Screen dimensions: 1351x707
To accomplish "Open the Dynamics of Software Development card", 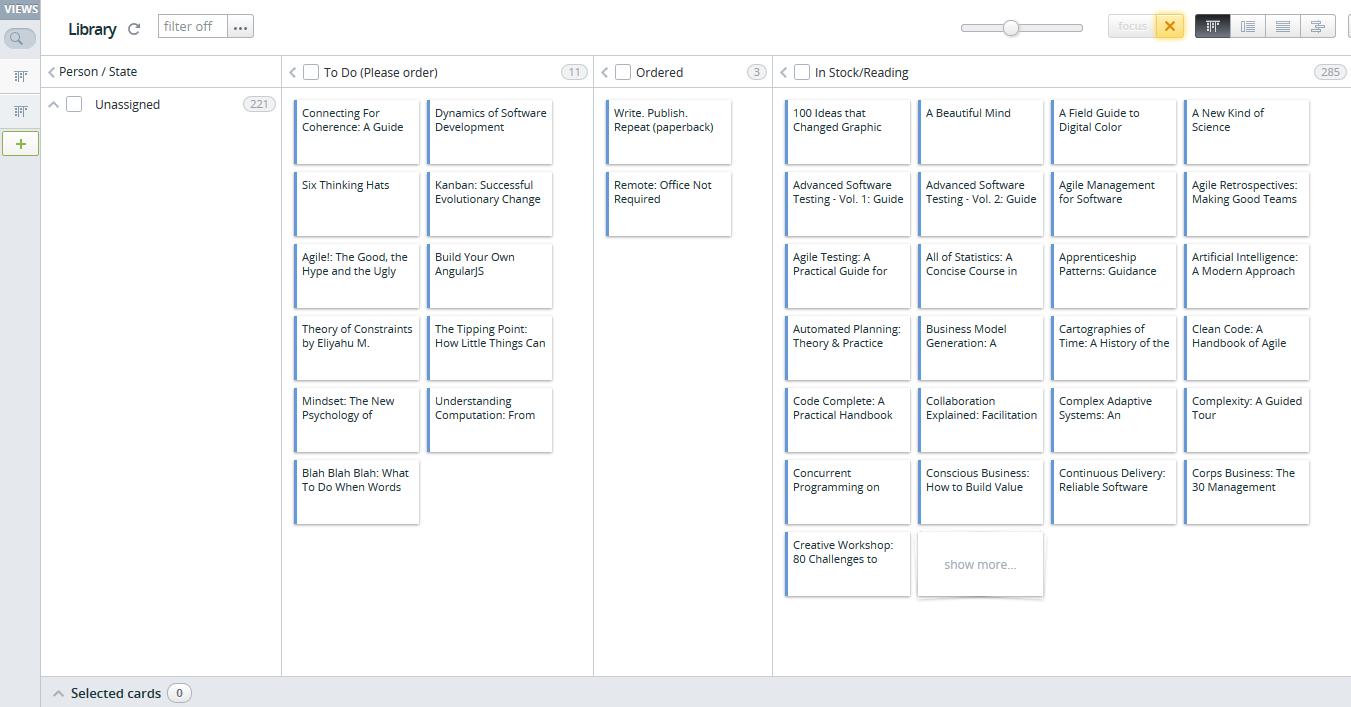I will pos(490,132).
